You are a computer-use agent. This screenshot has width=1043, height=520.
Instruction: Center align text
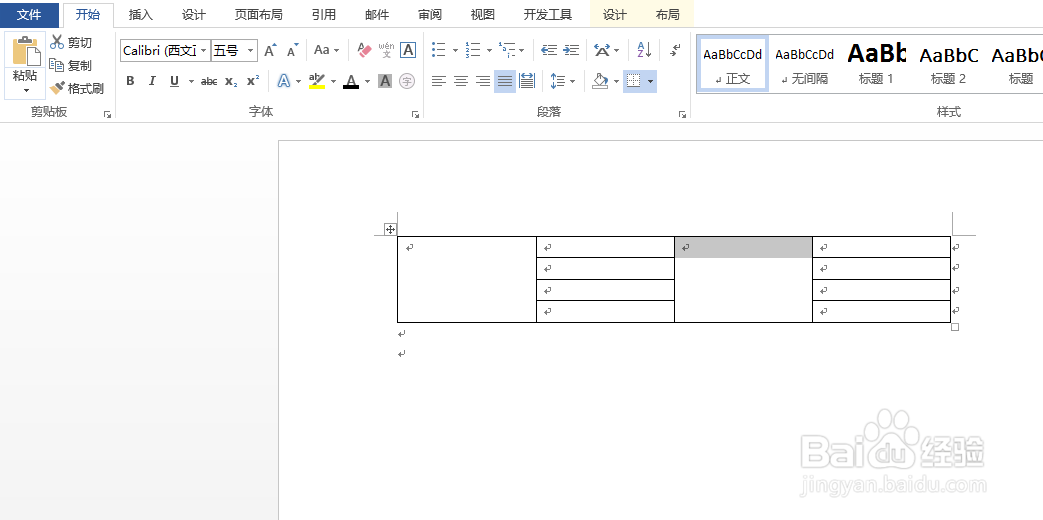pyautogui.click(x=460, y=81)
